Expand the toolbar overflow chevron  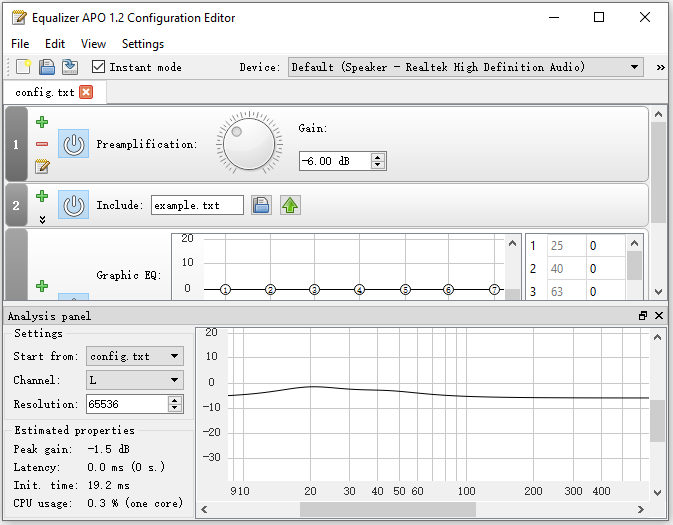point(661,67)
